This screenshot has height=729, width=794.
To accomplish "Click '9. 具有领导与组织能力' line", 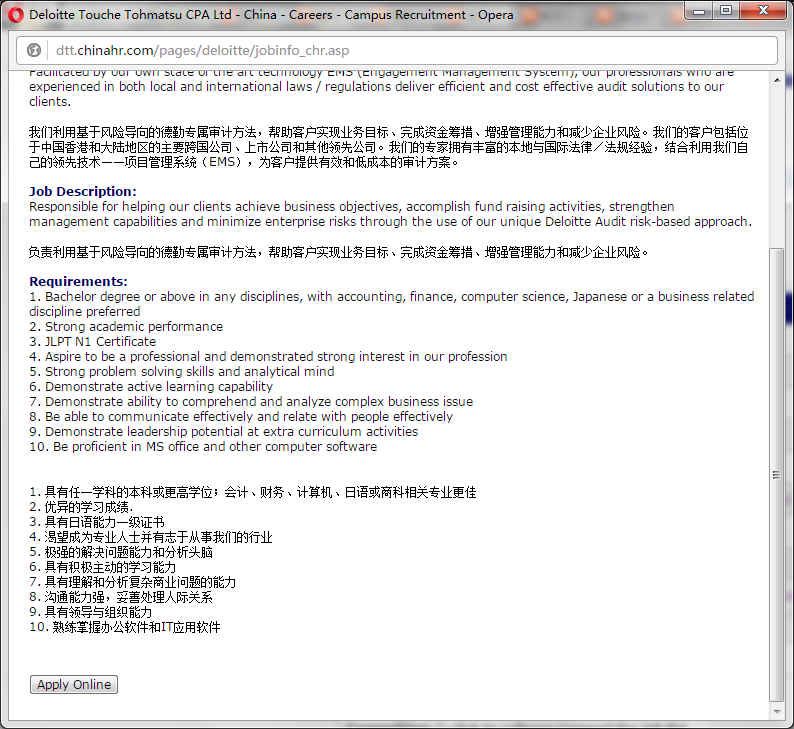I will point(91,612).
